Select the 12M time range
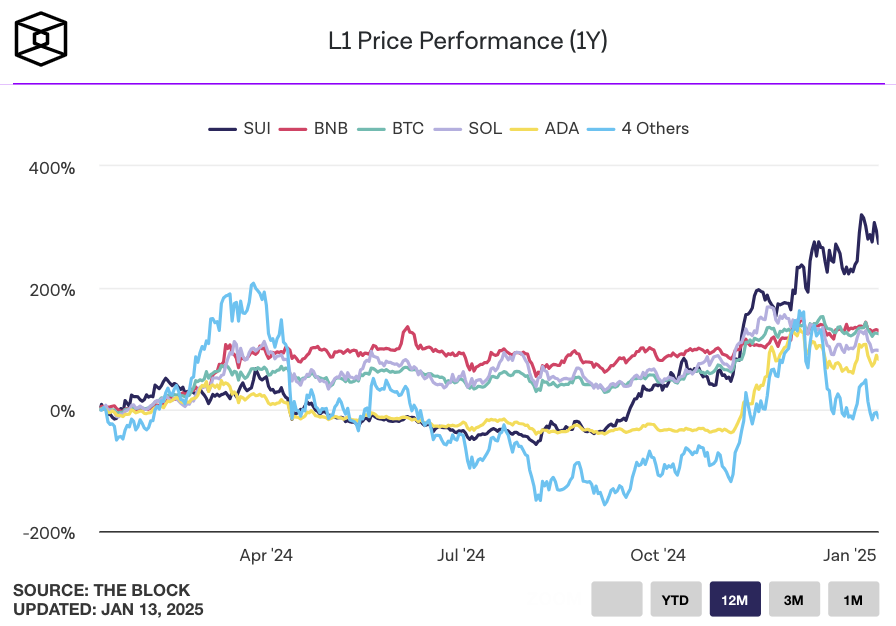The width and height of the screenshot is (896, 626). (x=735, y=600)
